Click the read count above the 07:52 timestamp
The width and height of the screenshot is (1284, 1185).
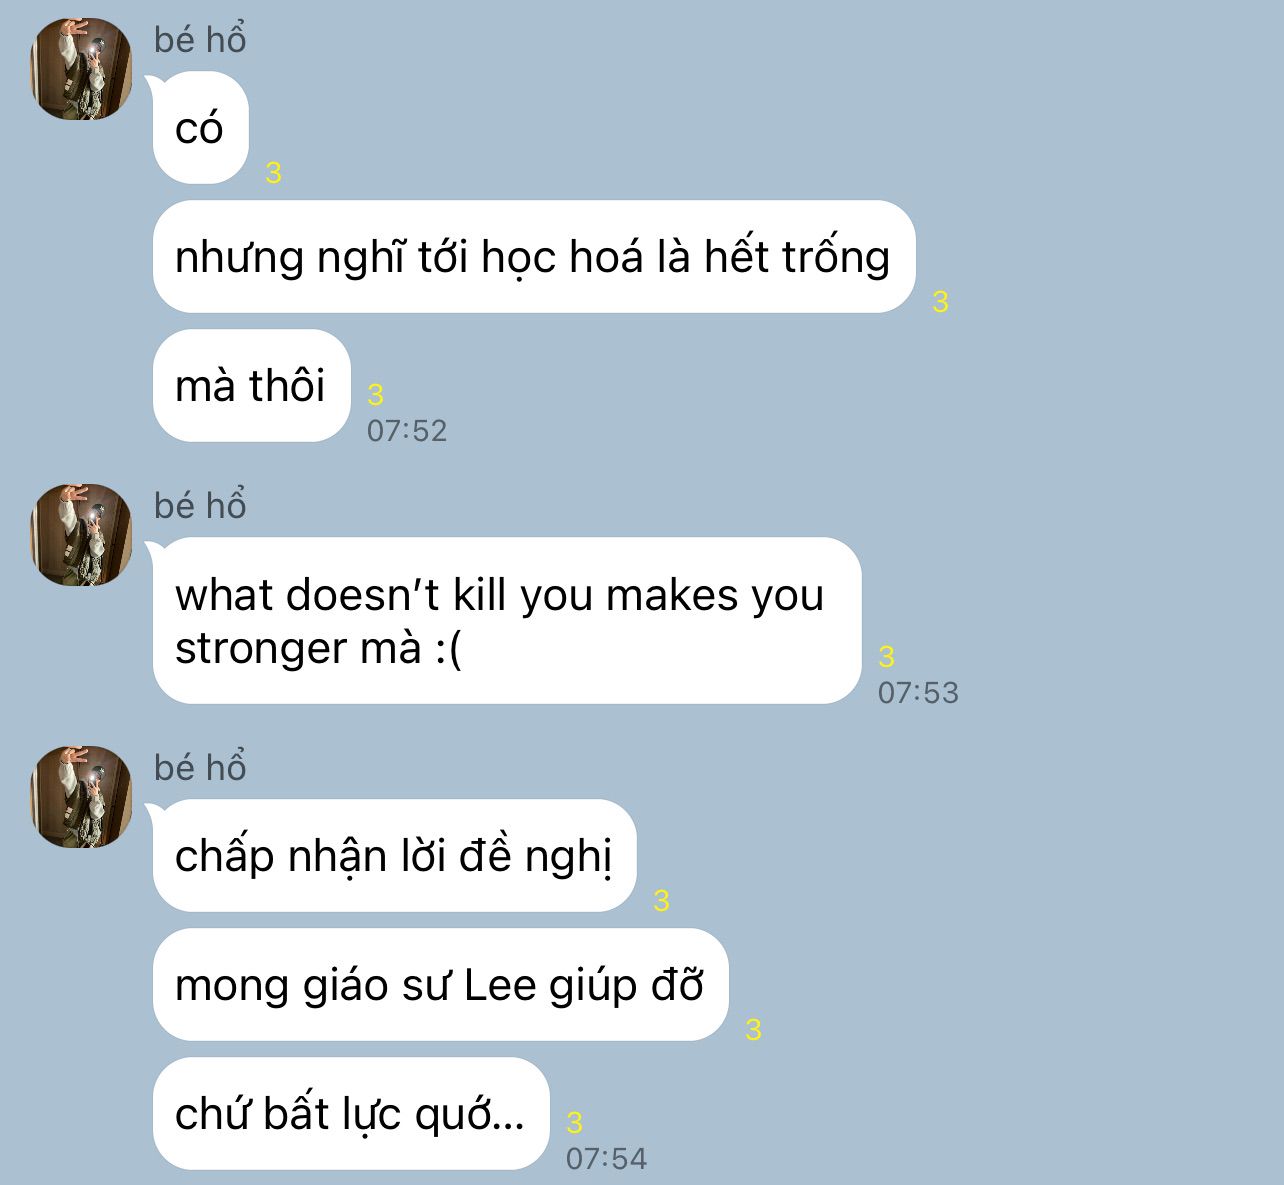pos(376,395)
